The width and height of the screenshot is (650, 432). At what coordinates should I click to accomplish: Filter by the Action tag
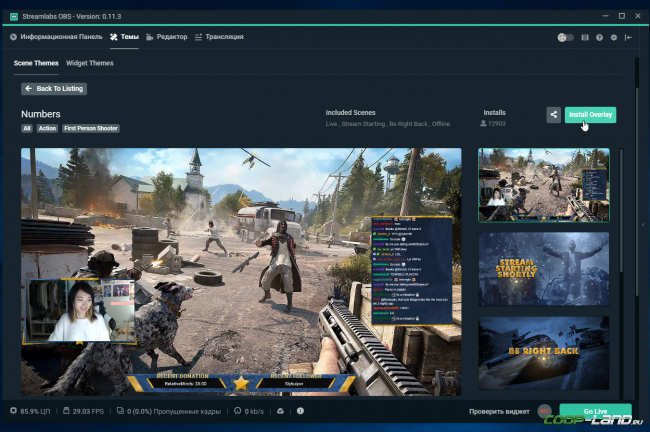[47, 129]
